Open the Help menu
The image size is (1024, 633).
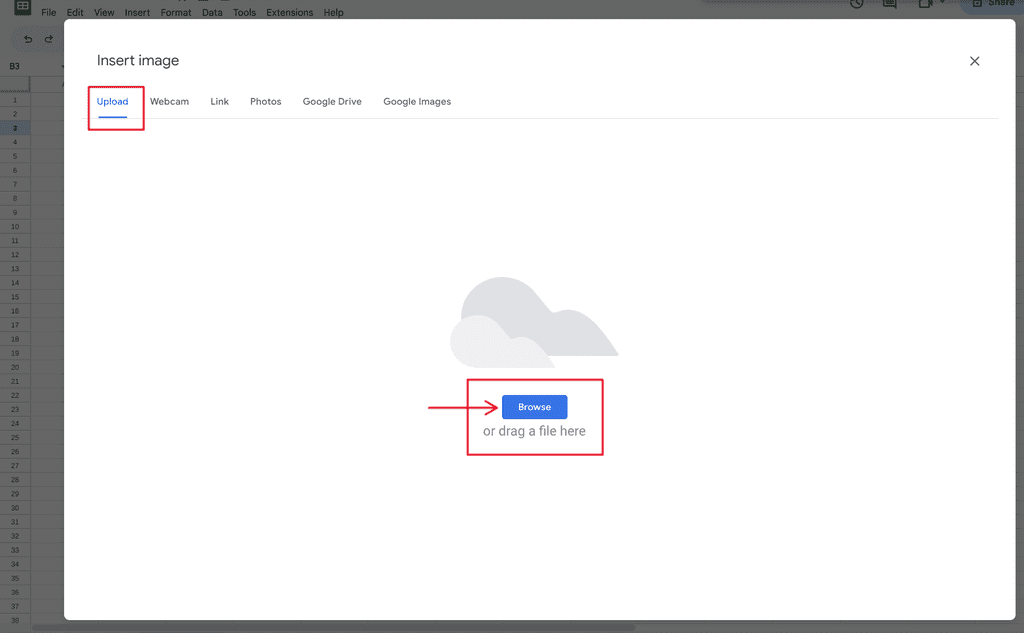(x=333, y=12)
